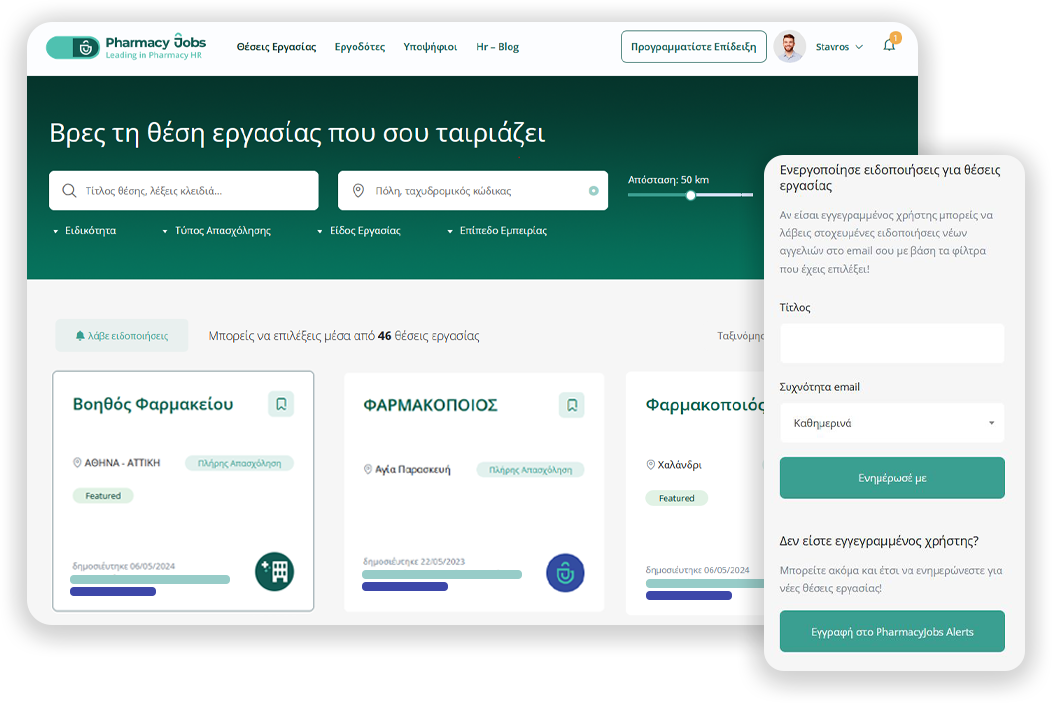
Task: Click the blue shield icon on the ΦΑΡΜΑΚΟΠΟΙΟΣ card
Action: (x=565, y=573)
